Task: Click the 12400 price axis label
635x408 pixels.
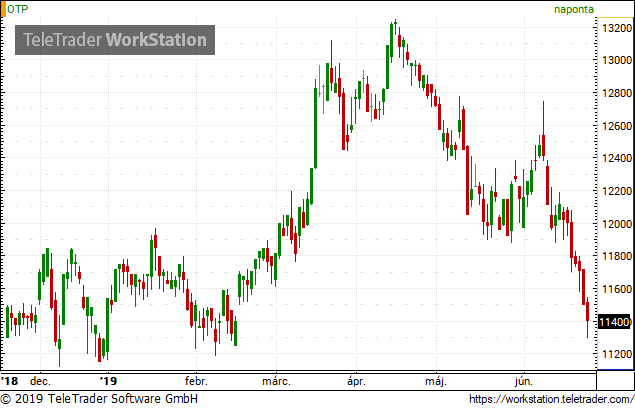Action: coord(616,158)
